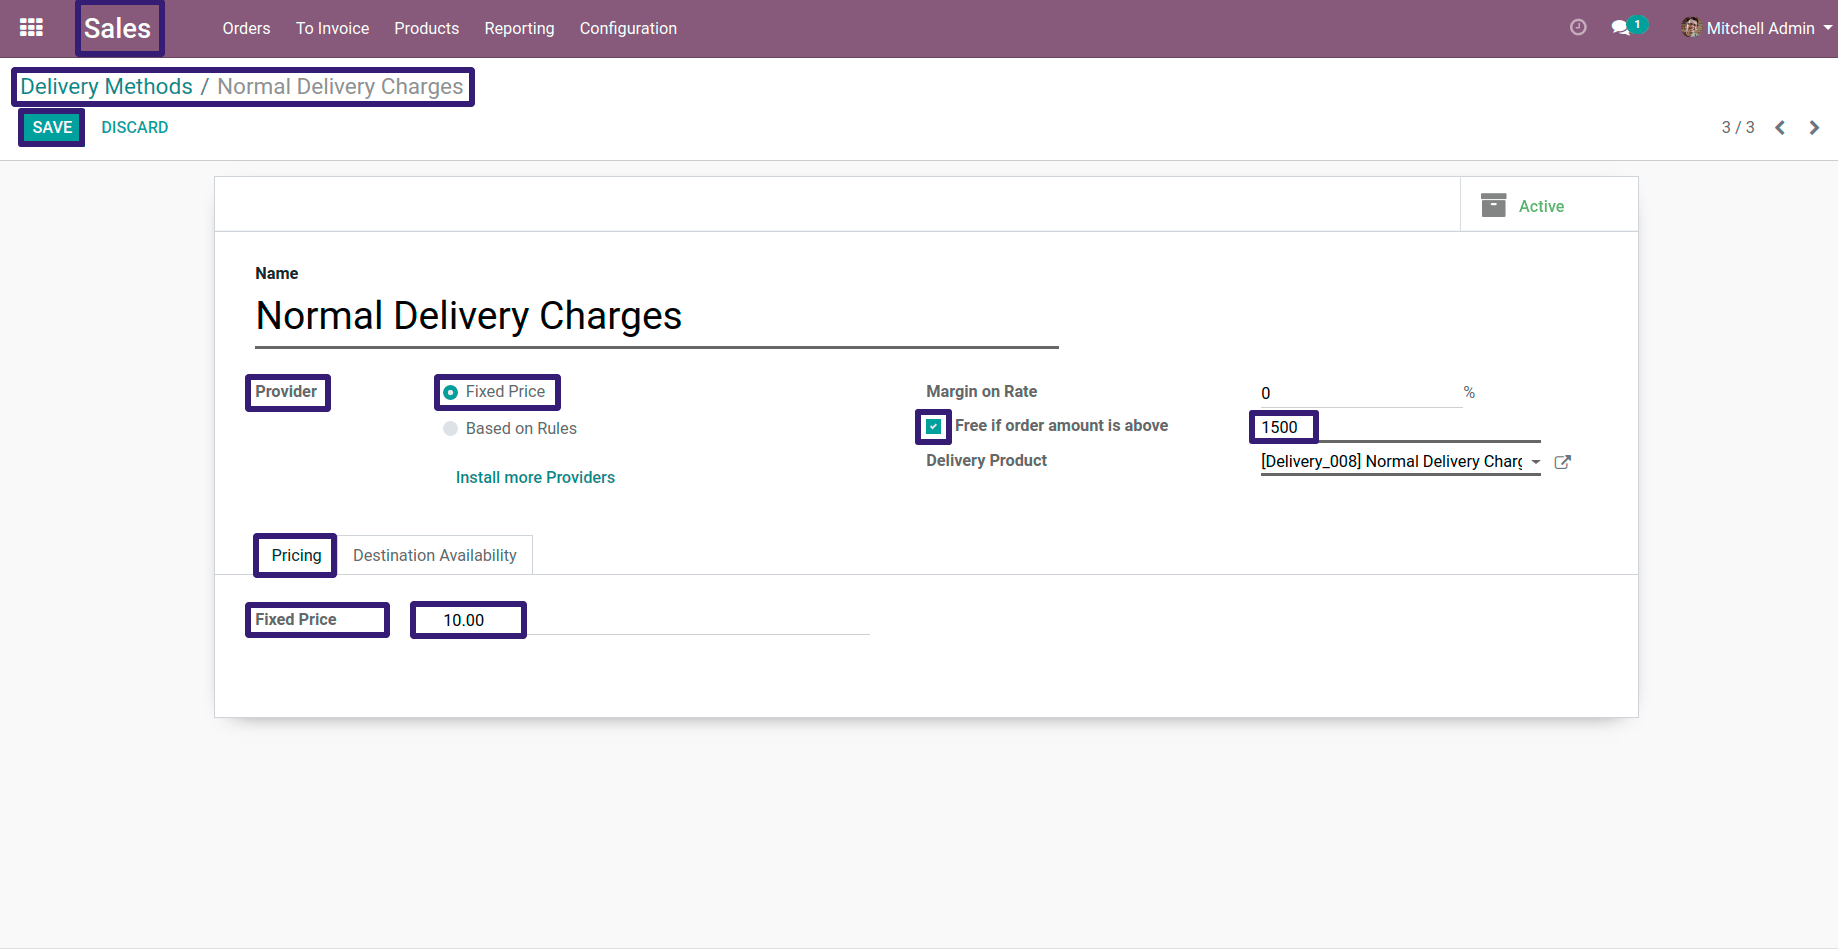Click the 3 / 3 pager counter

(1738, 127)
